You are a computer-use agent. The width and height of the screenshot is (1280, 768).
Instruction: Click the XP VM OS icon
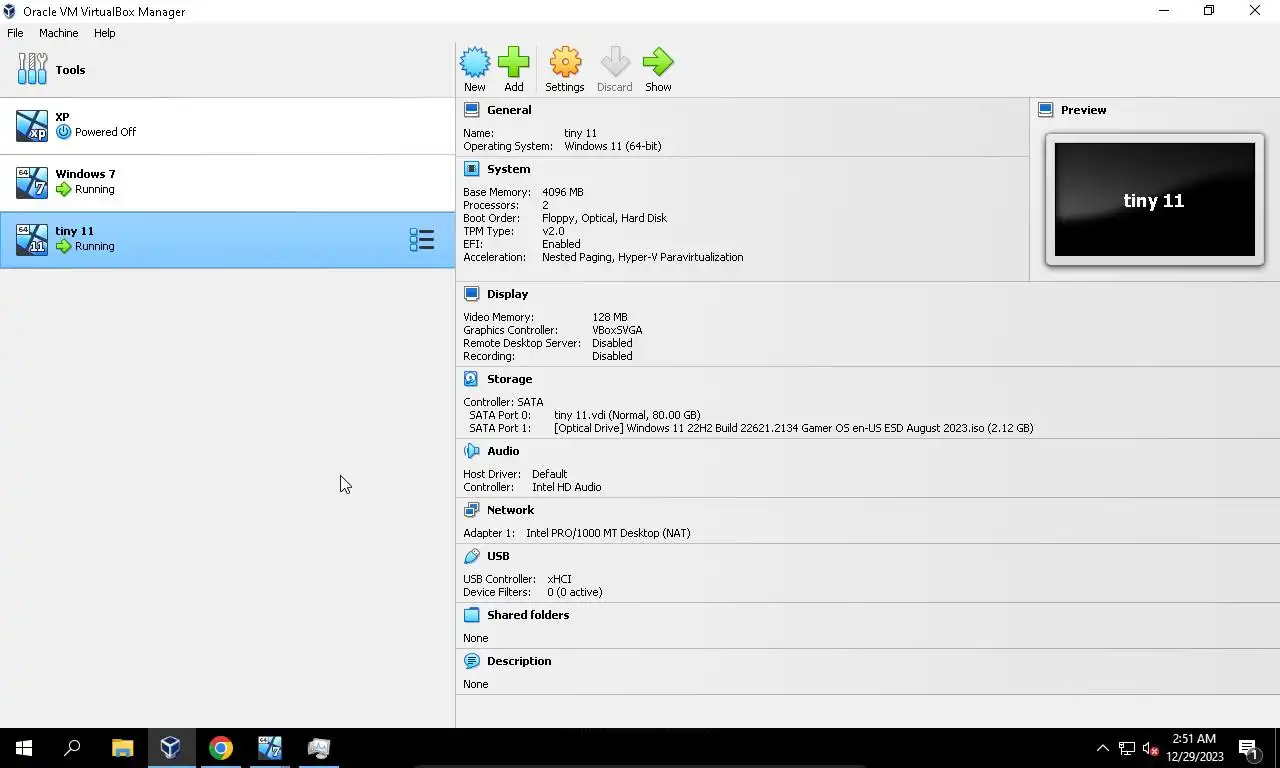click(32, 126)
